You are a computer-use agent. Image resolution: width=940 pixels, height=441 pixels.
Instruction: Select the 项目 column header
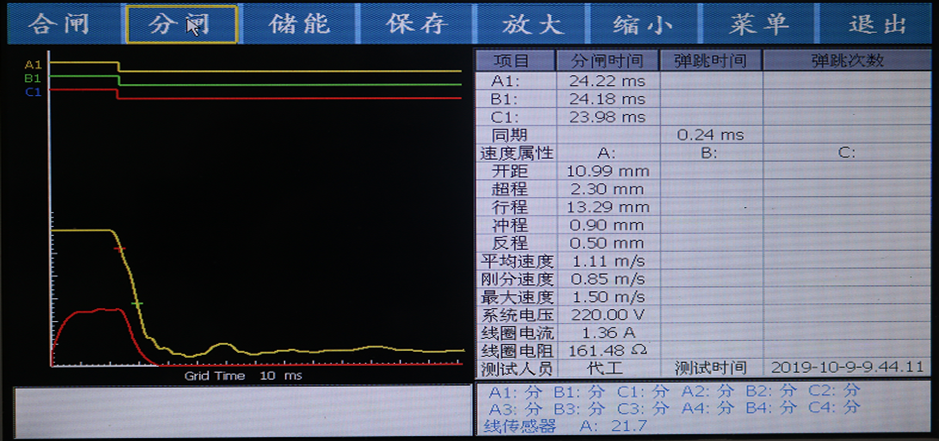[x=516, y=61]
